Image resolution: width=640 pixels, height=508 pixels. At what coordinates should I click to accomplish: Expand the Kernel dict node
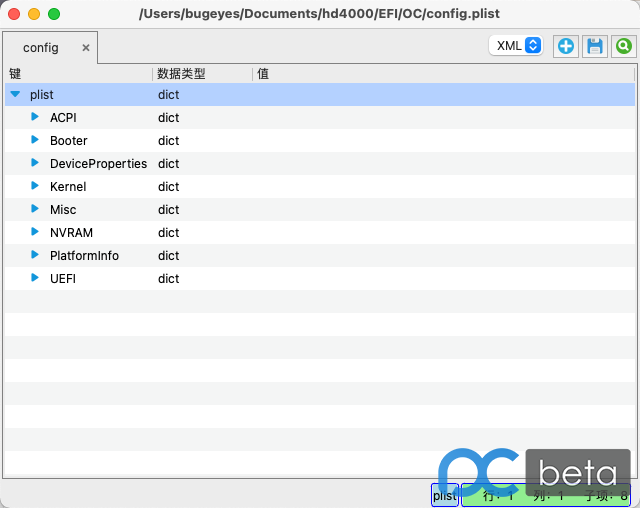(x=35, y=186)
